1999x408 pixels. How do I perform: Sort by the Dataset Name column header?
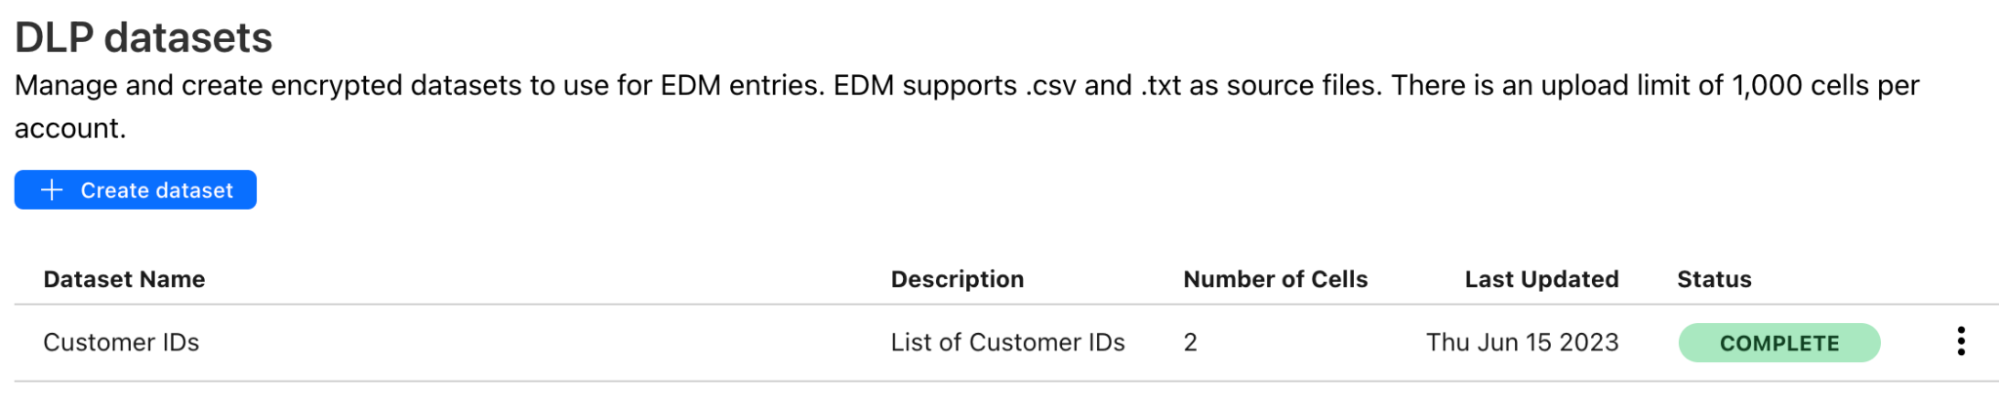click(x=124, y=279)
